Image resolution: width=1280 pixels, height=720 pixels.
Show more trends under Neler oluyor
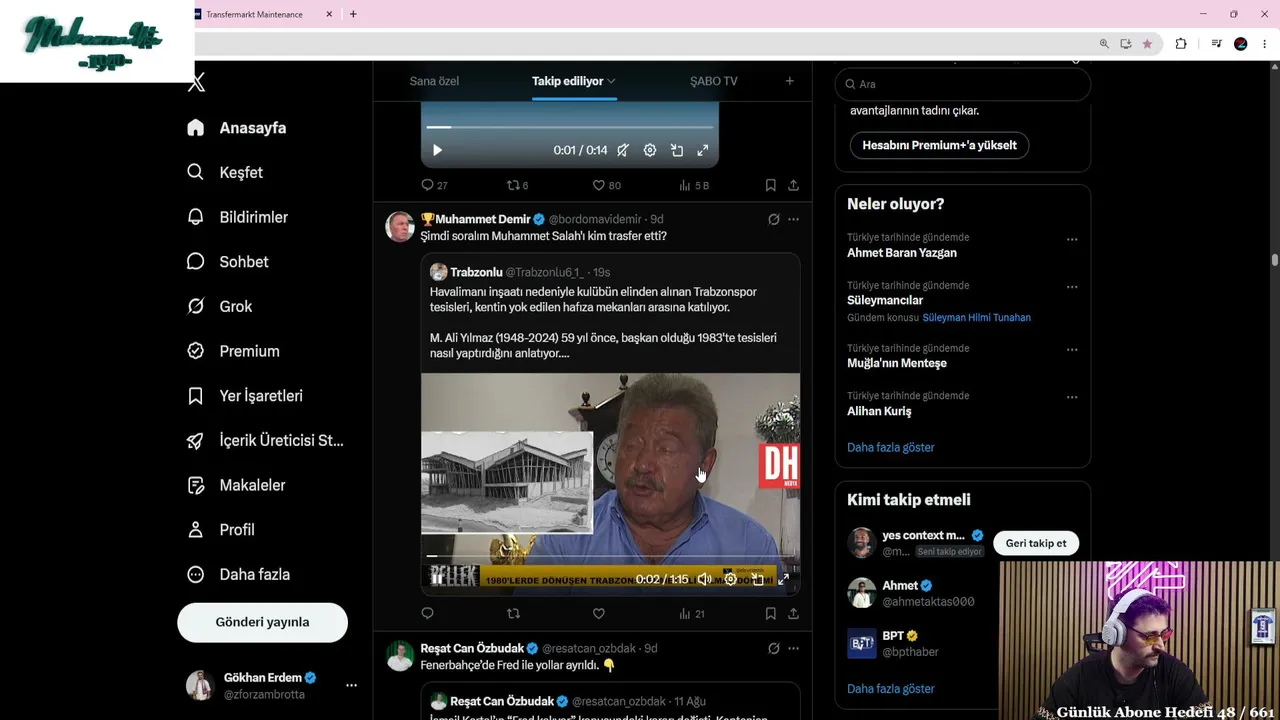point(890,447)
